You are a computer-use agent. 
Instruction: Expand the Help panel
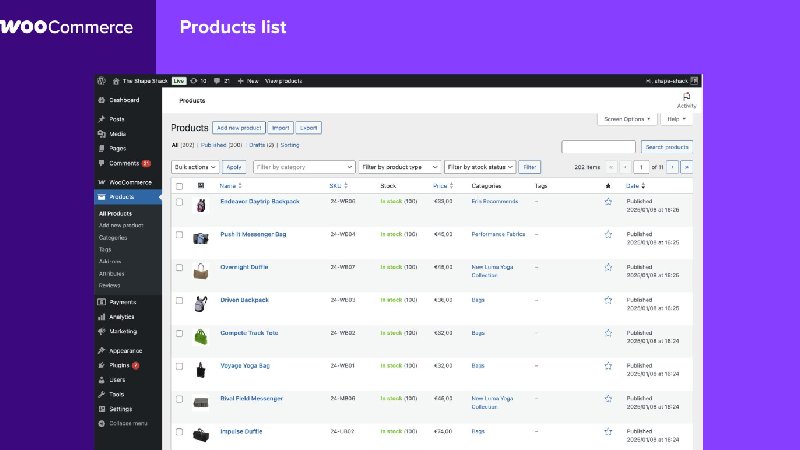point(677,119)
